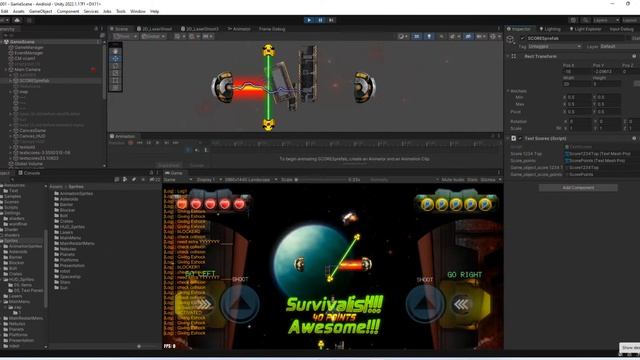The image size is (640, 360).
Task: Collapse Main Camera in the Hierarchy
Action: pyautogui.click(x=6, y=70)
